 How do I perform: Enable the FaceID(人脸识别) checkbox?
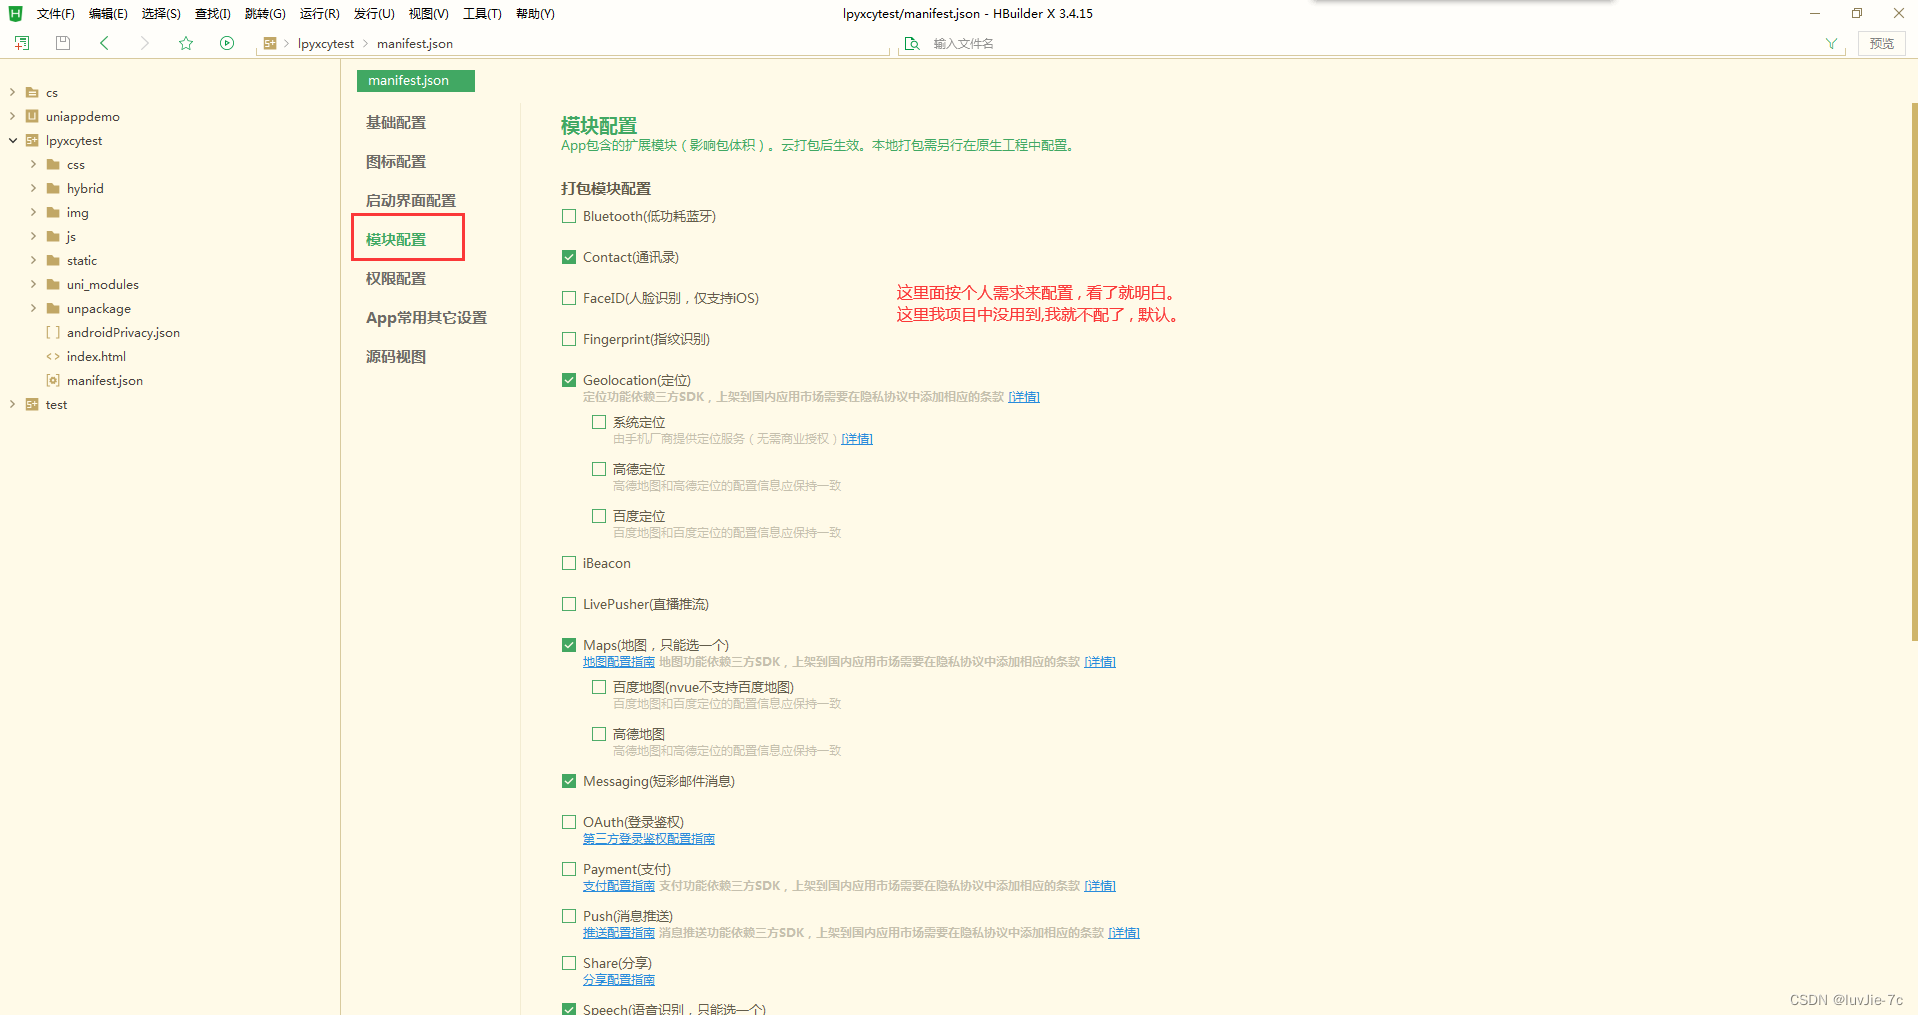[569, 297]
